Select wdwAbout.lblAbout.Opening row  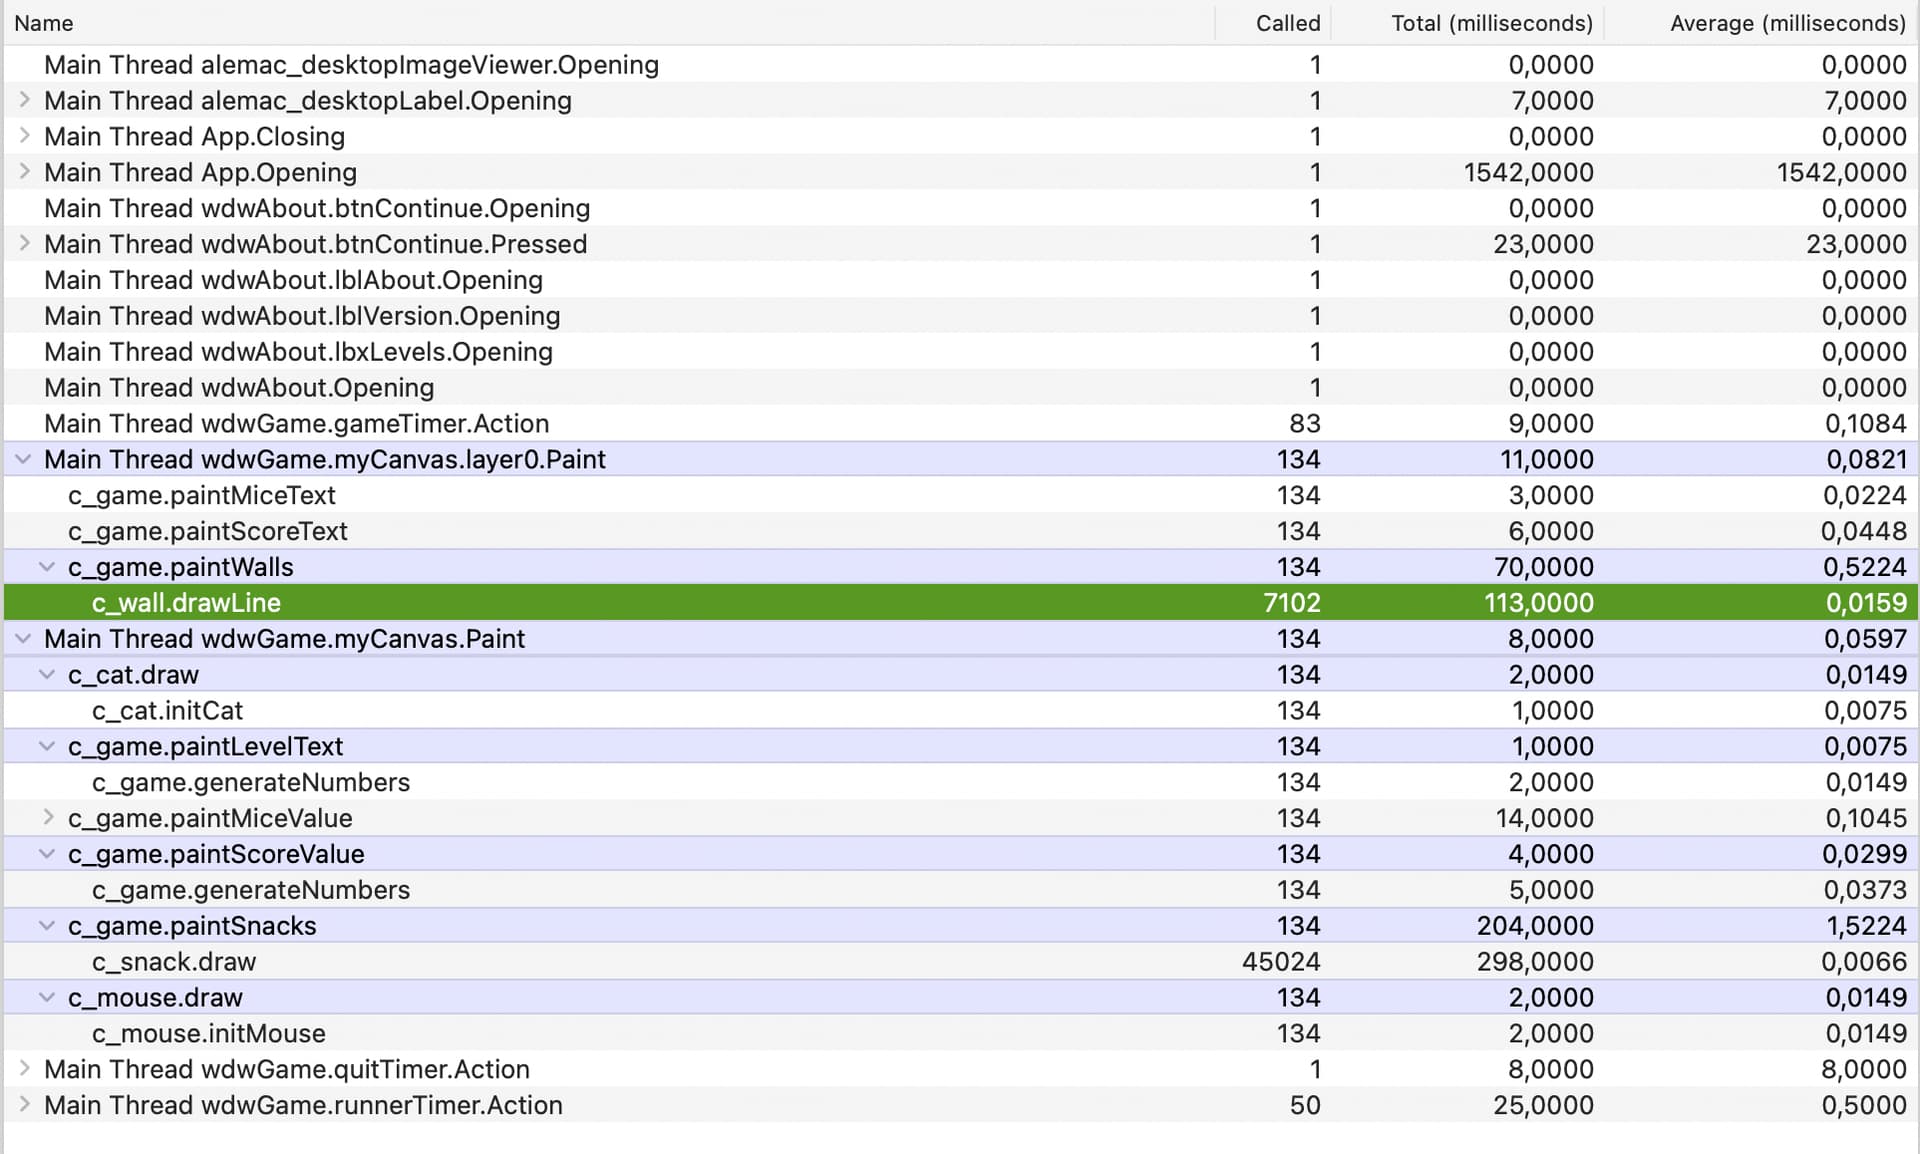(x=960, y=280)
